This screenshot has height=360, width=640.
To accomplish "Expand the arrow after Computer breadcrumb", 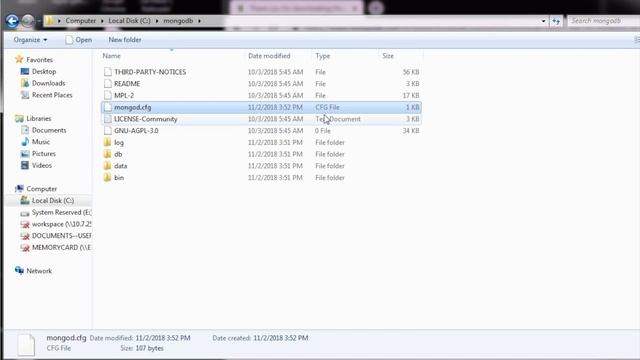I will point(102,20).
